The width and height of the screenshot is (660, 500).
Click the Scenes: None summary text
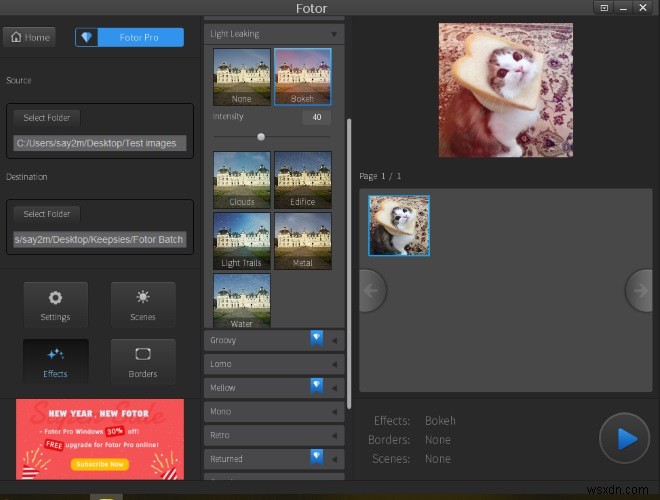411,459
